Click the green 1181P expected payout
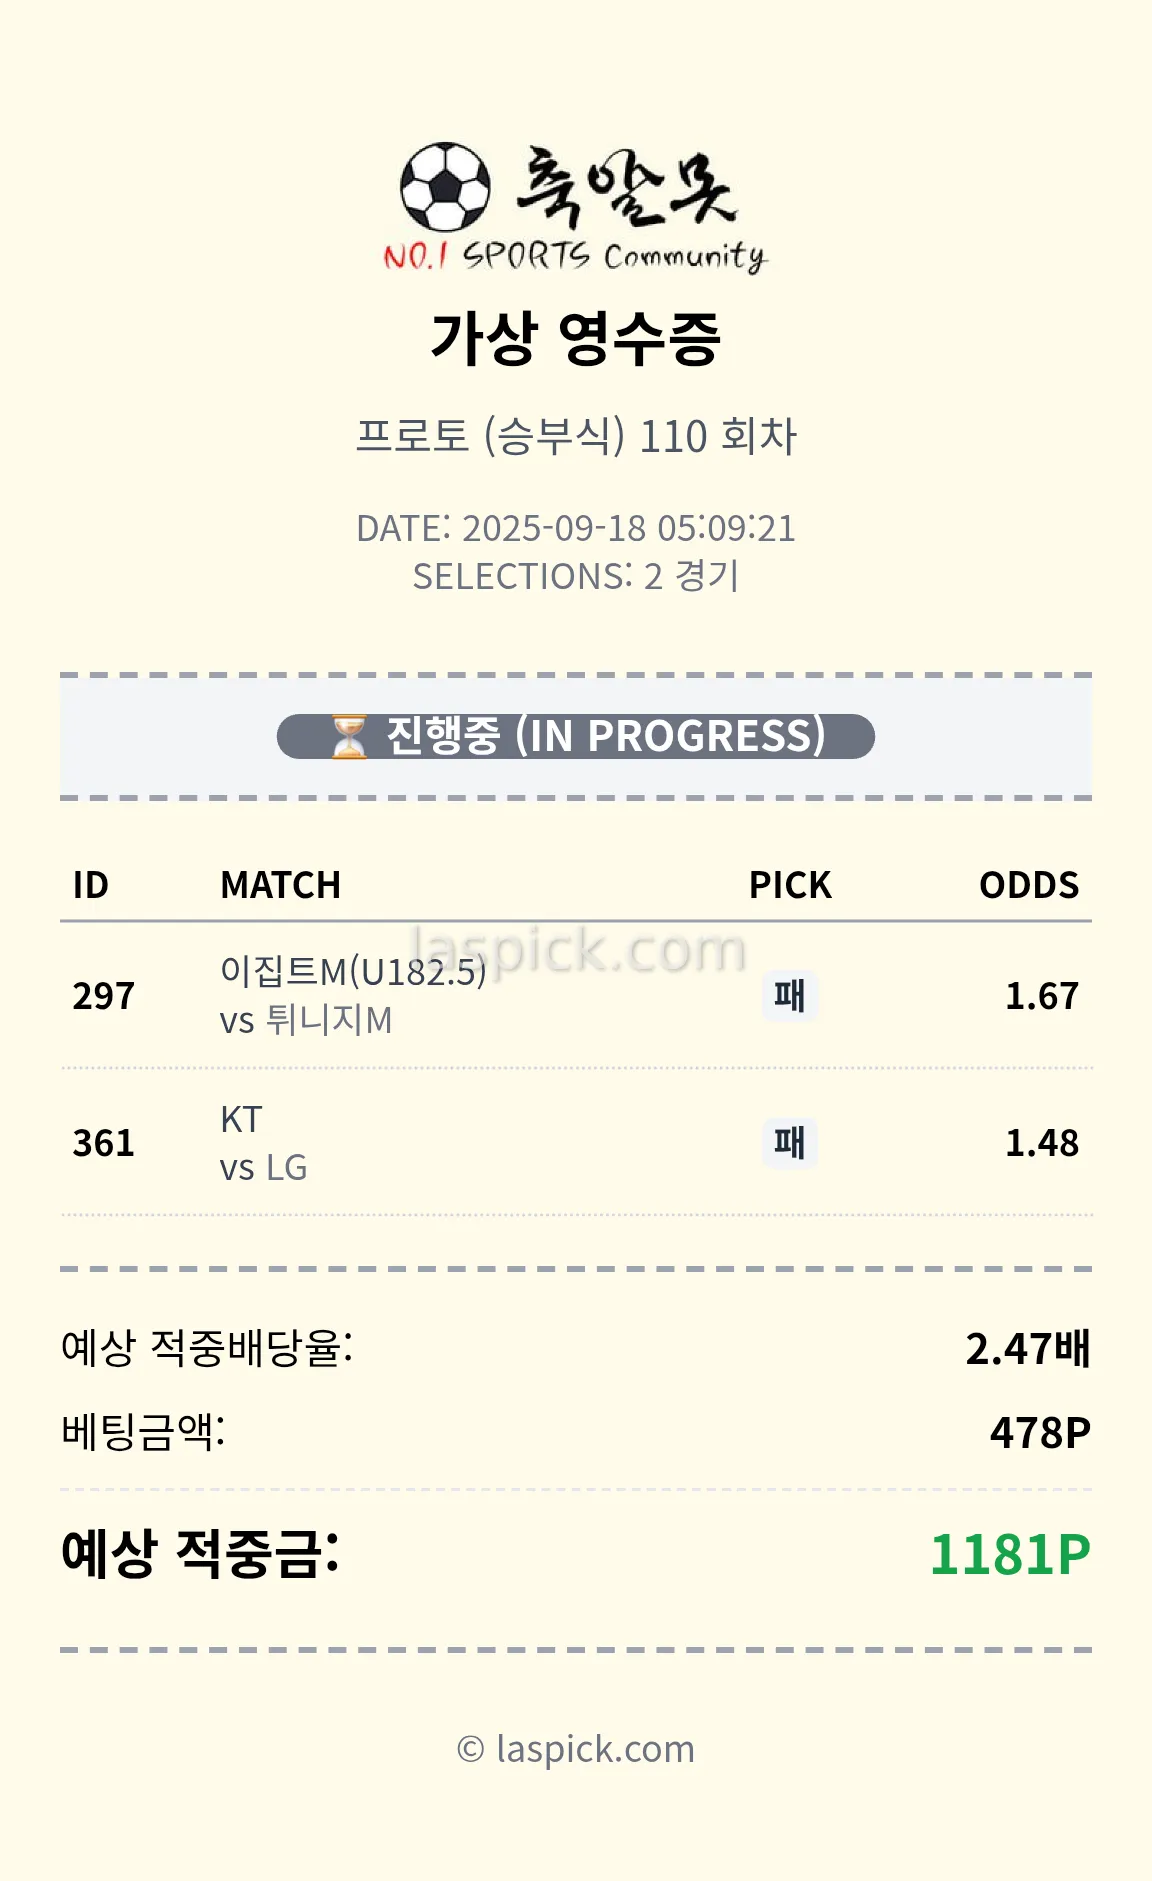The image size is (1152, 1881). (1010, 1554)
